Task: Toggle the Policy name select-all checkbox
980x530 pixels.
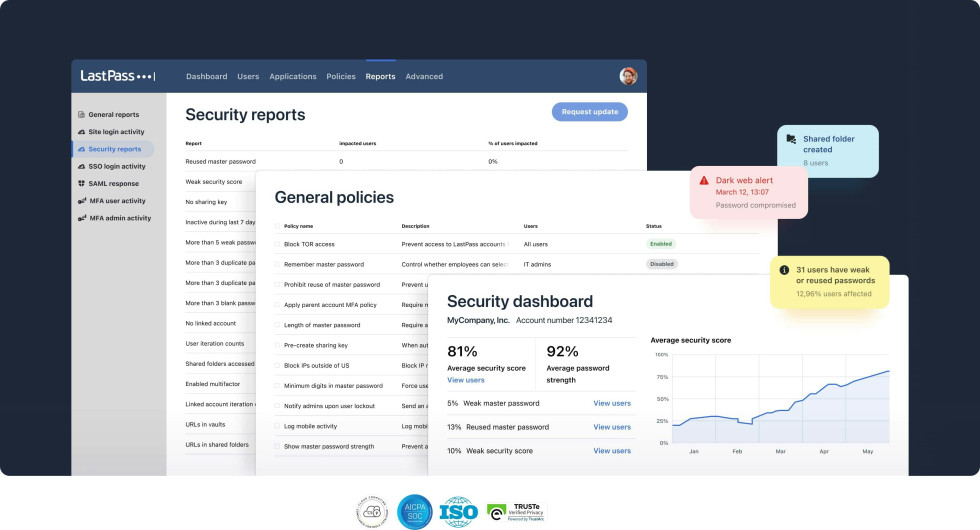Action: [x=277, y=226]
